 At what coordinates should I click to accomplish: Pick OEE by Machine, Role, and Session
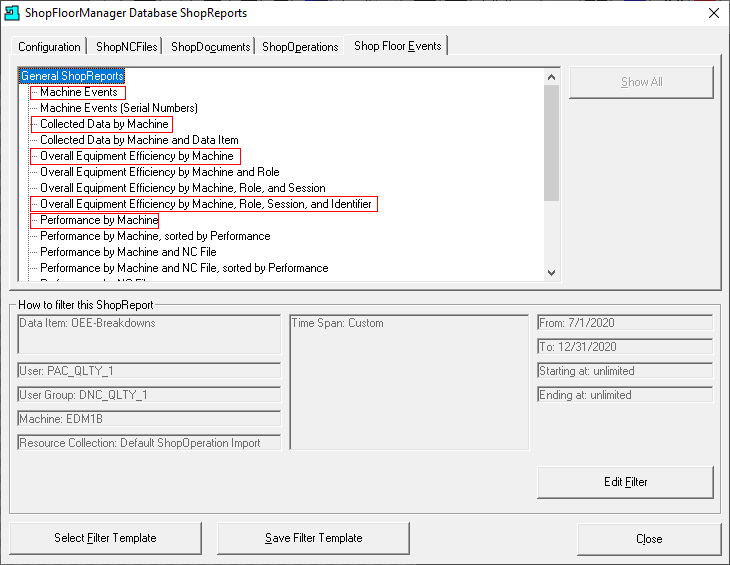pyautogui.click(x=183, y=188)
